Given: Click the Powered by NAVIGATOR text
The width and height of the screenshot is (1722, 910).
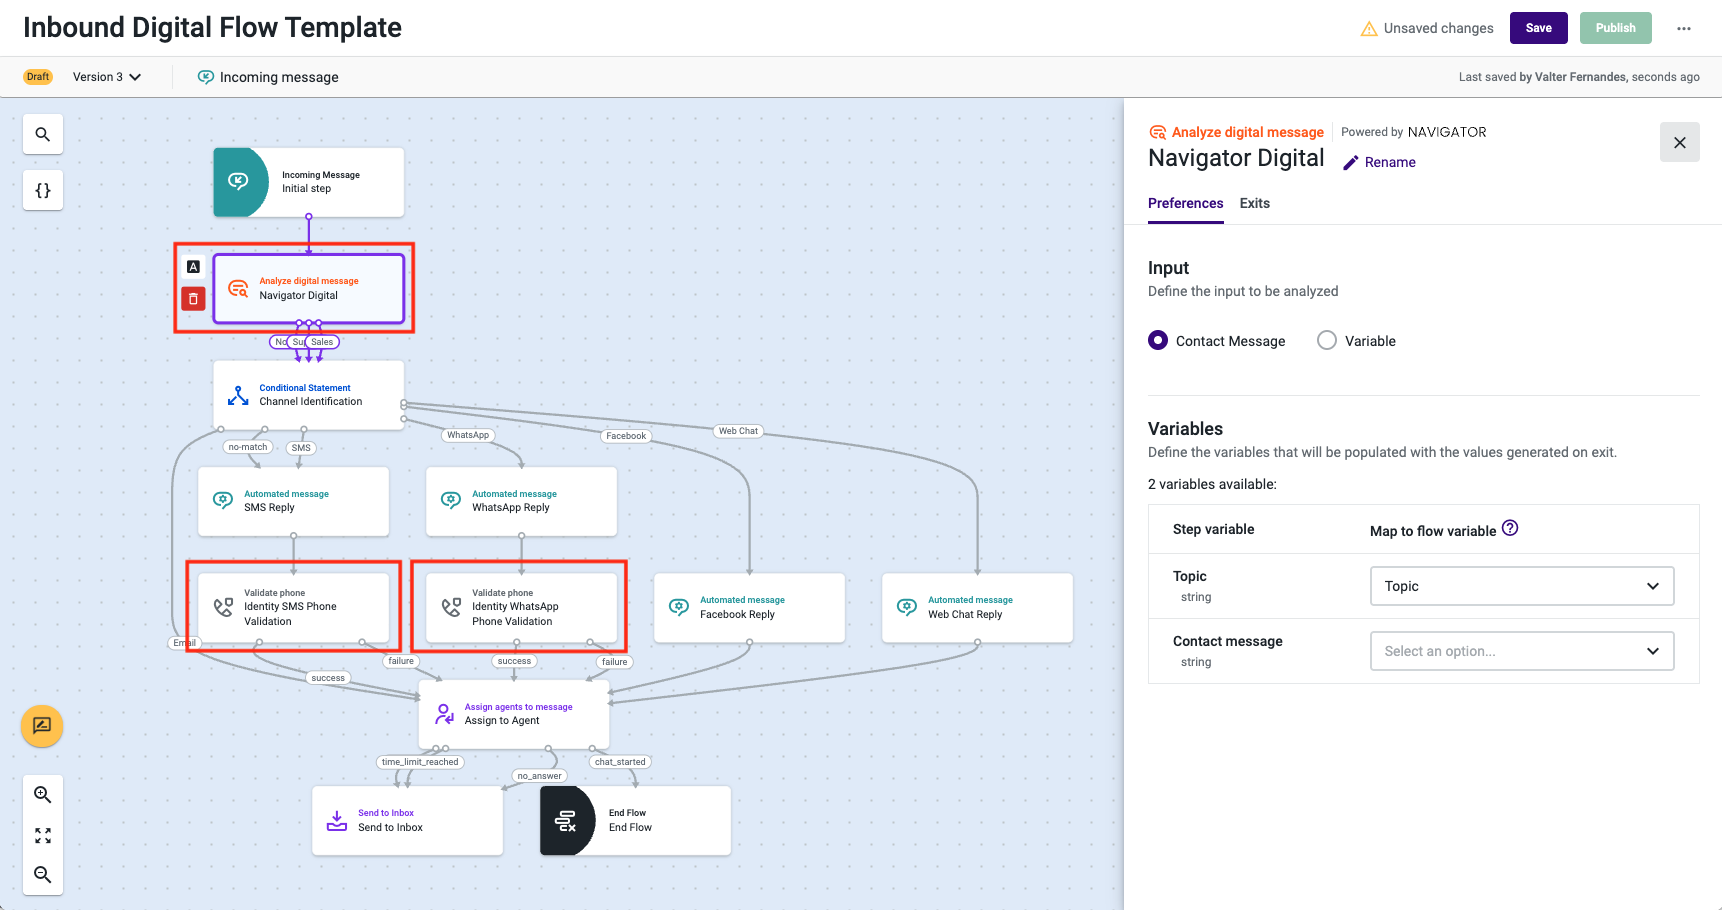Looking at the screenshot, I should pyautogui.click(x=1413, y=132).
